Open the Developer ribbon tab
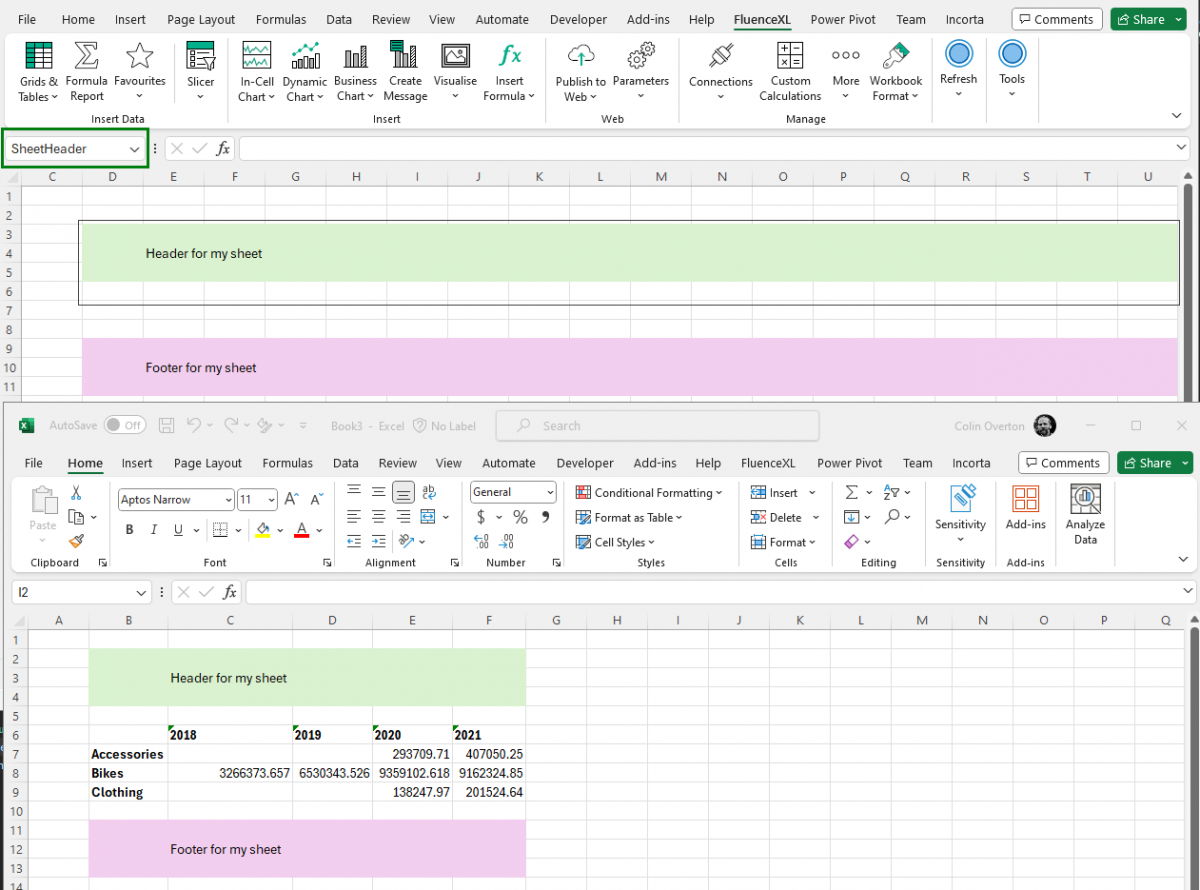Viewport: 1200px width, 890px height. point(578,19)
